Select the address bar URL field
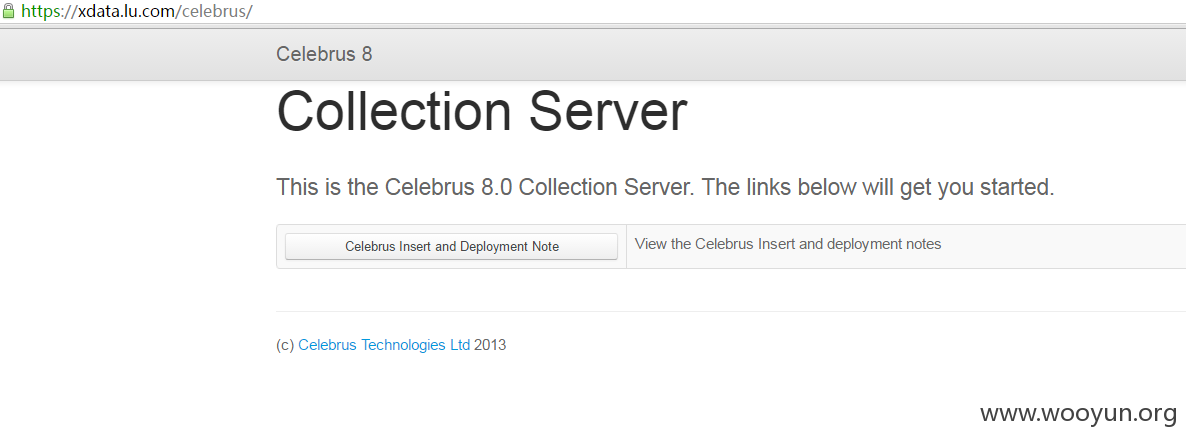Screen dimensions: 1186x442 click(x=593, y=11)
